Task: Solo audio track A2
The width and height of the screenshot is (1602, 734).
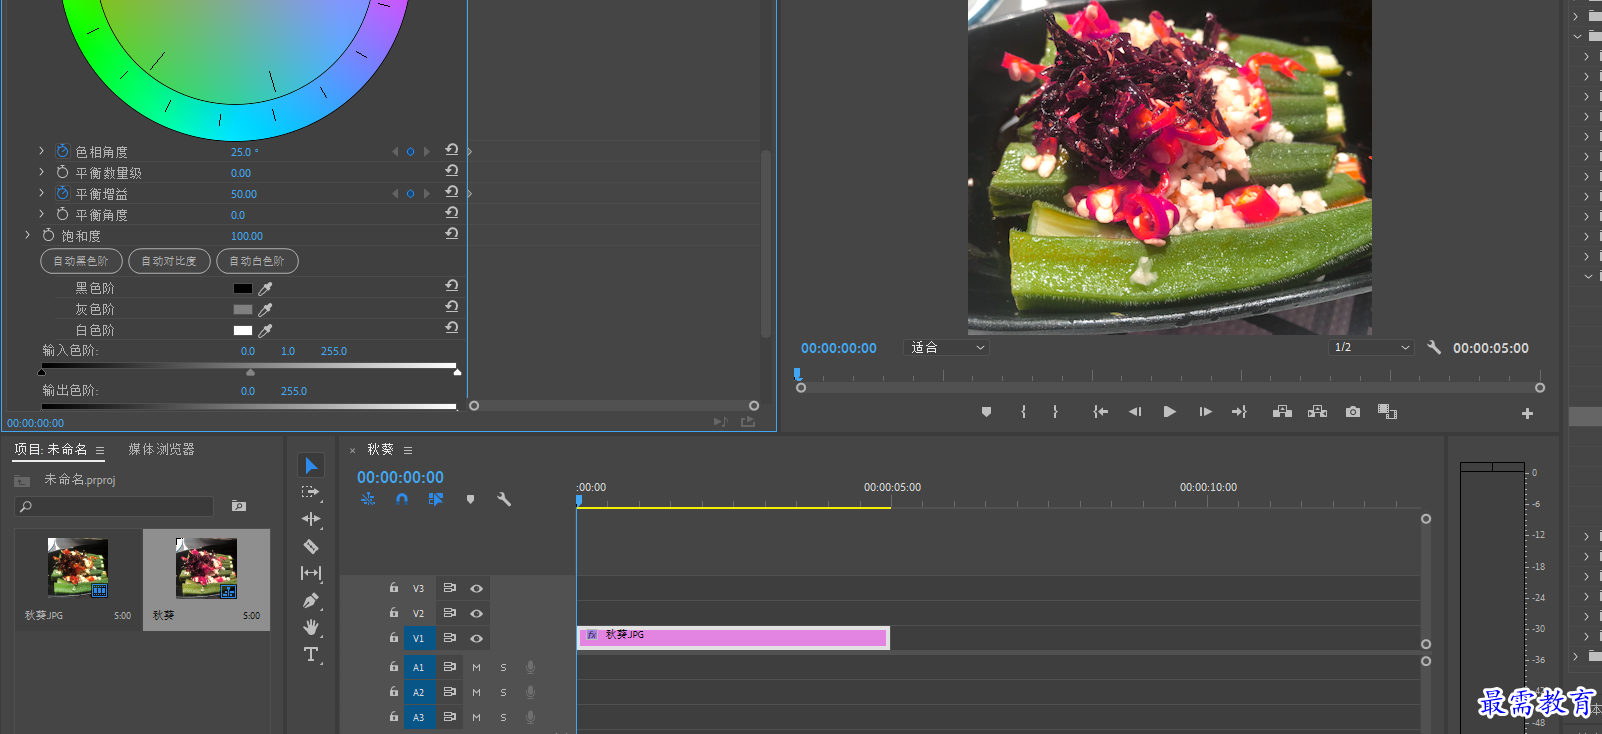Action: pyautogui.click(x=503, y=692)
